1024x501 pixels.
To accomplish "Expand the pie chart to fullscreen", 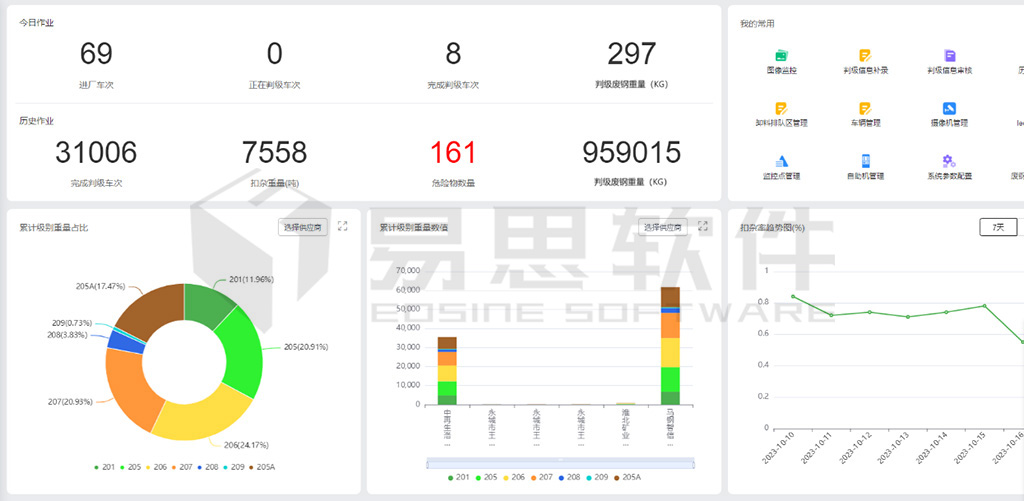I will click(343, 227).
